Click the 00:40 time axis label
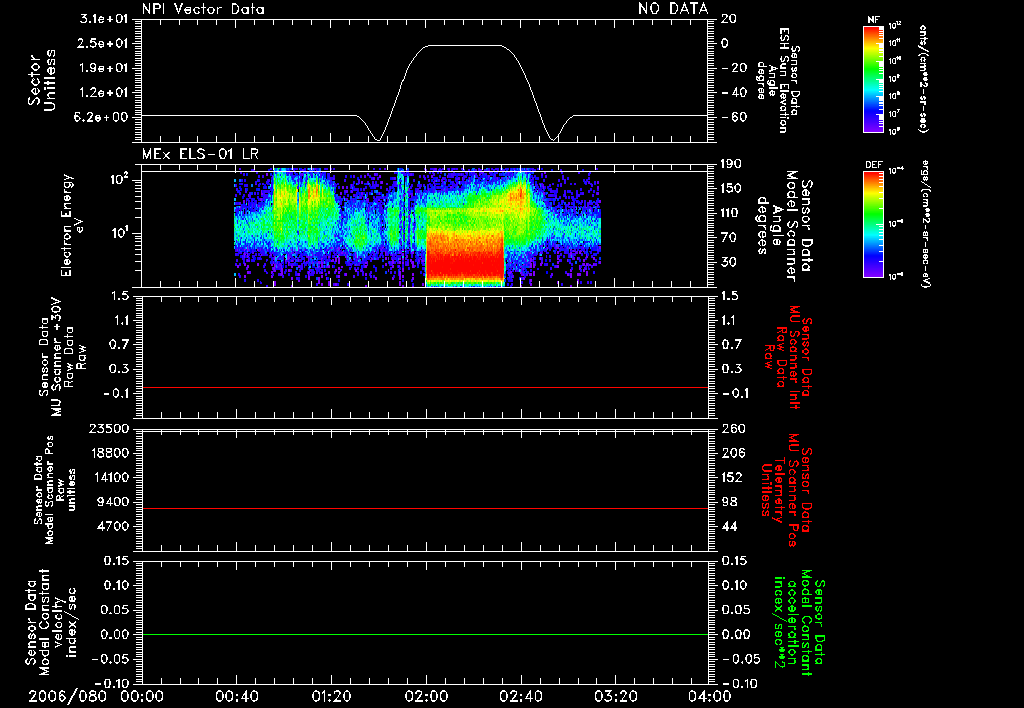 [236, 696]
